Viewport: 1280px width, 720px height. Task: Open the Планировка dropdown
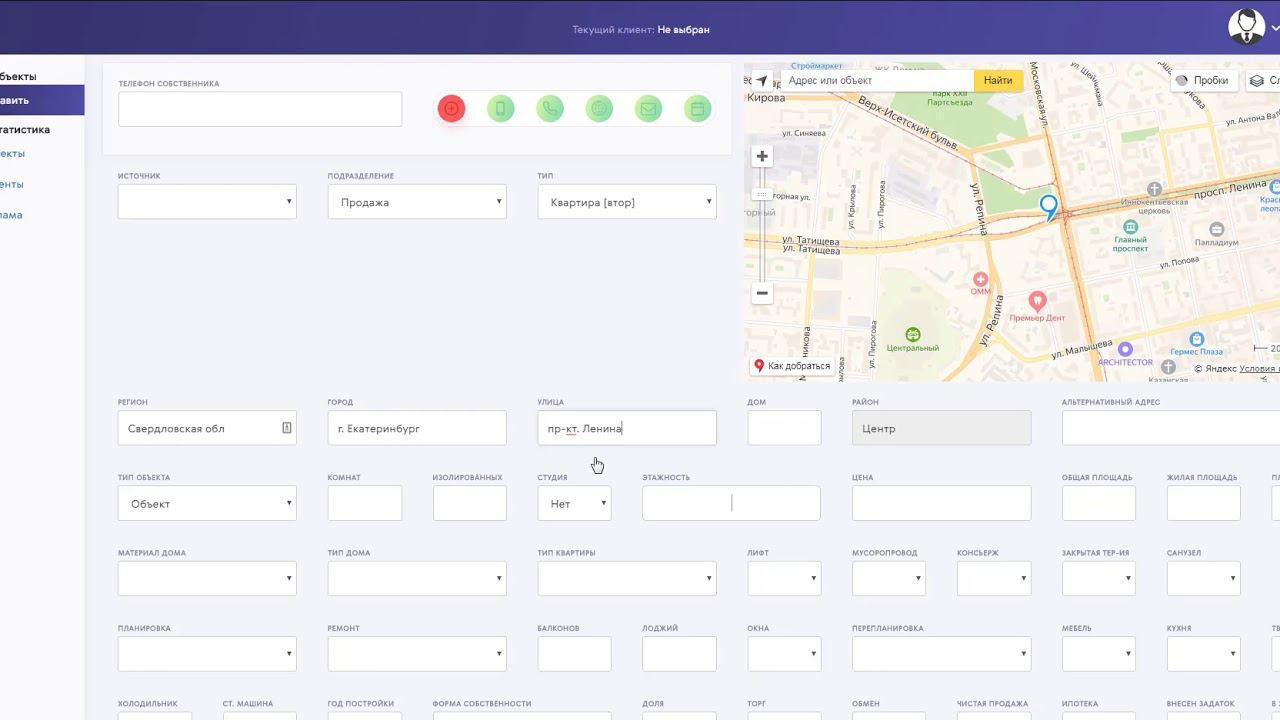point(207,654)
